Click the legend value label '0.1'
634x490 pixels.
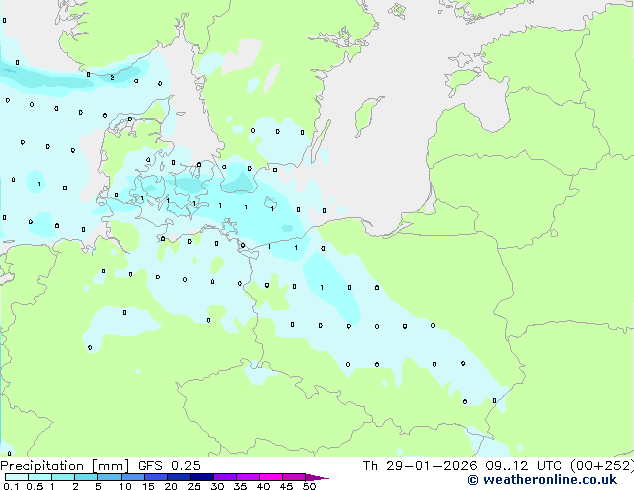(11, 486)
